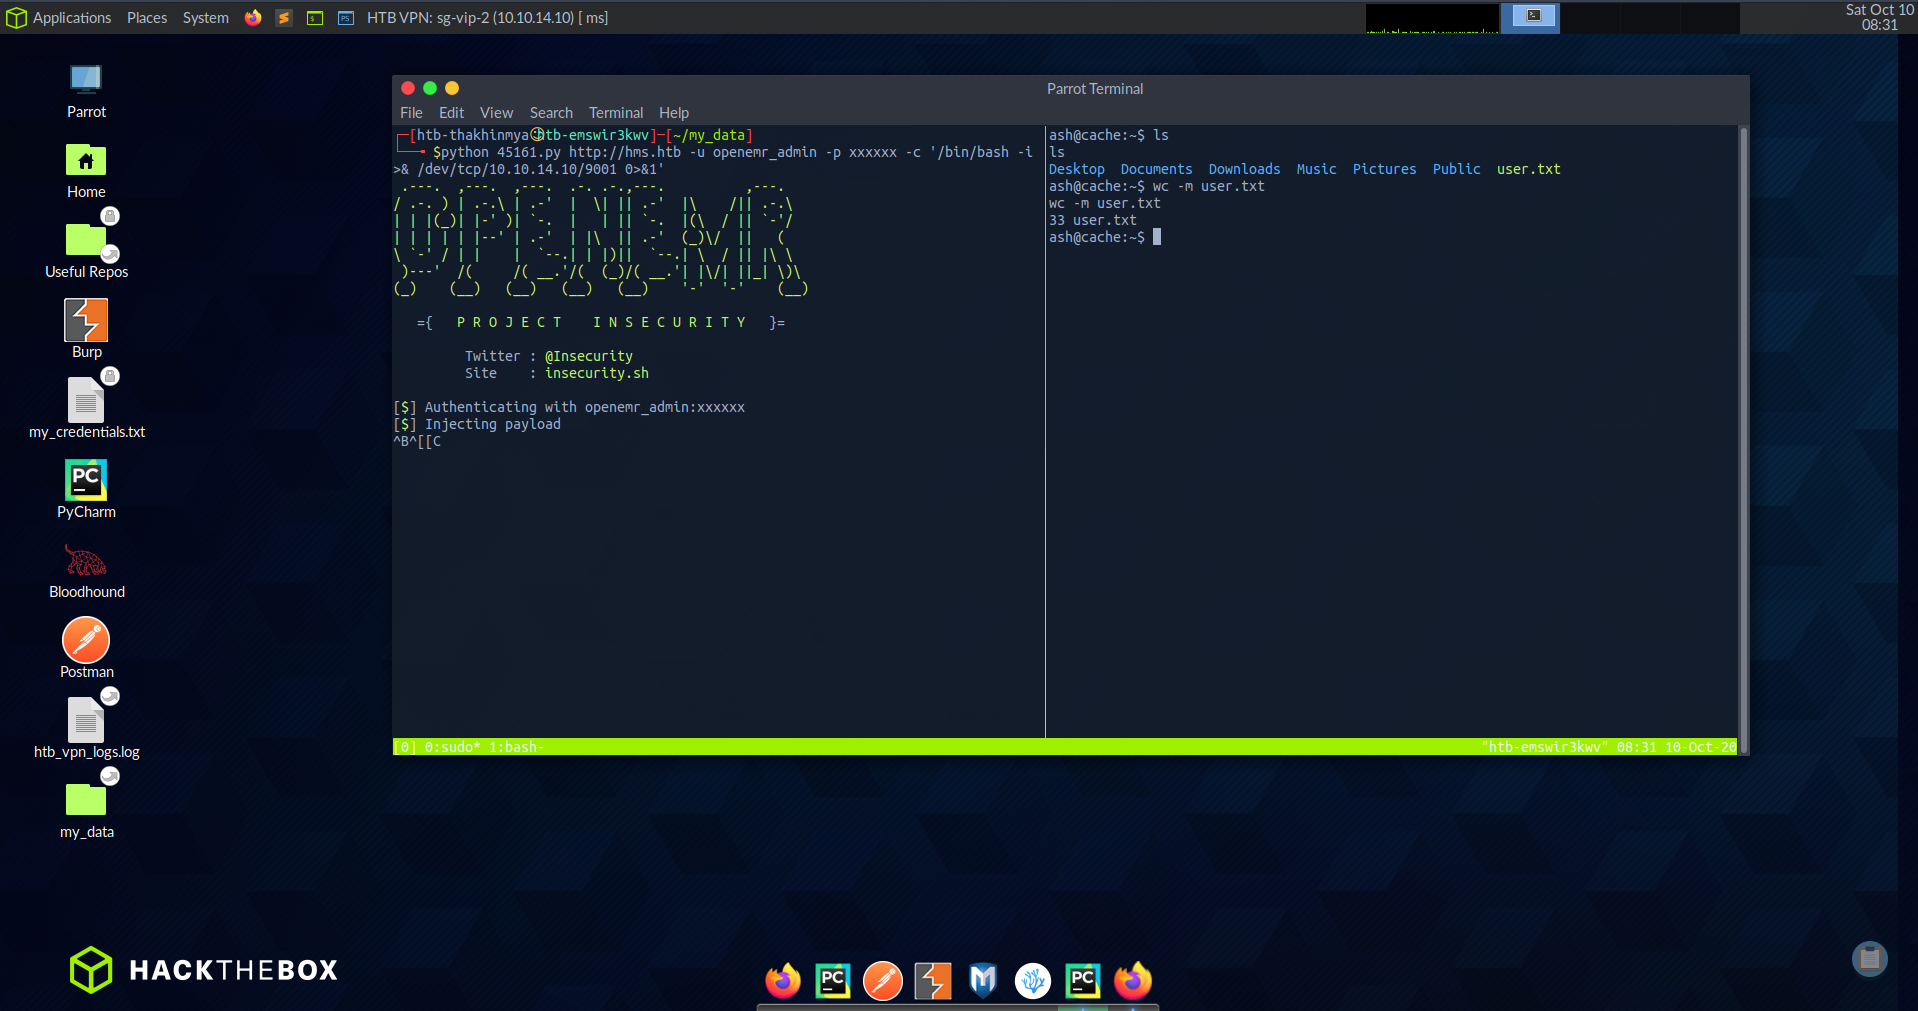Launch Bloodhound from the desktop
This screenshot has height=1011, width=1918.
click(x=86, y=570)
